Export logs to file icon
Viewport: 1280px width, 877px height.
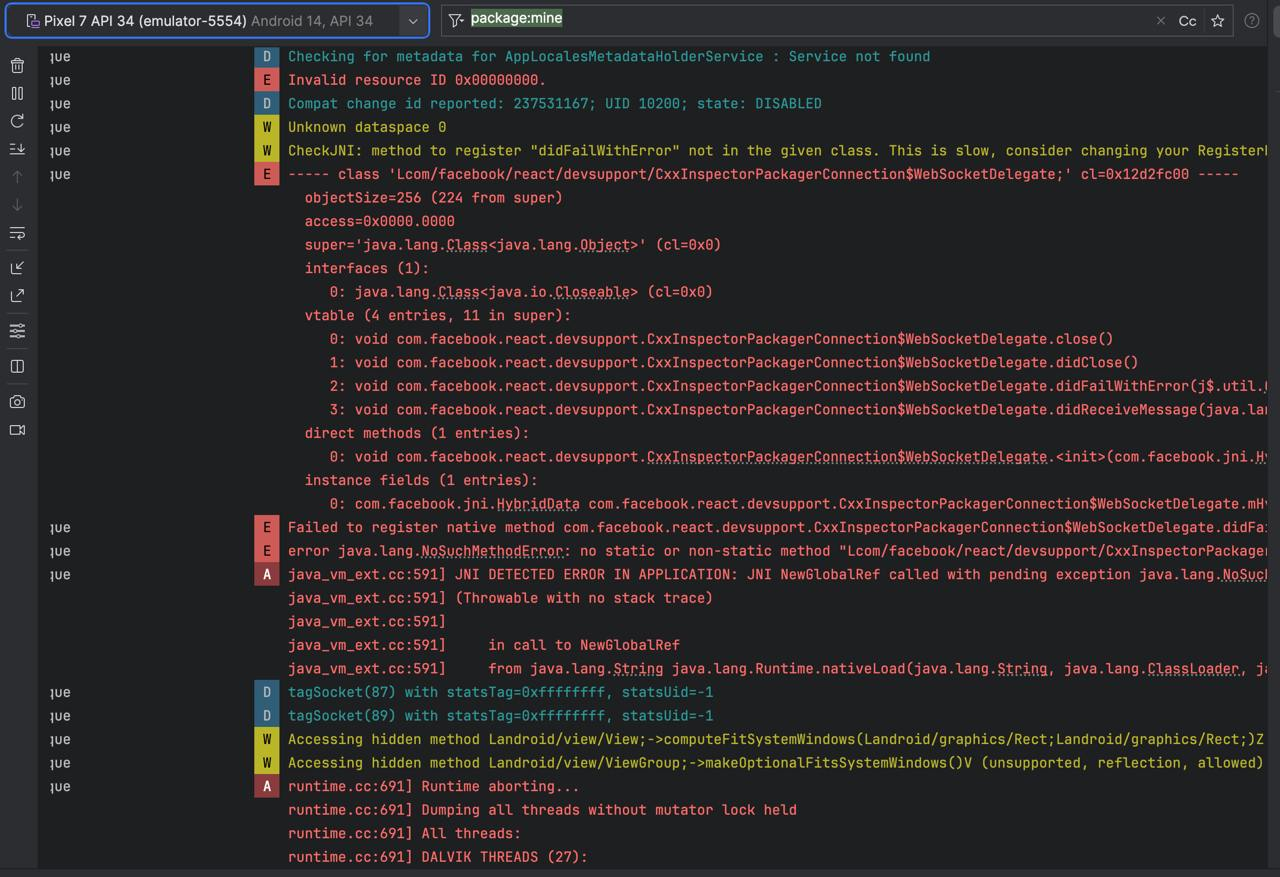click(17, 296)
